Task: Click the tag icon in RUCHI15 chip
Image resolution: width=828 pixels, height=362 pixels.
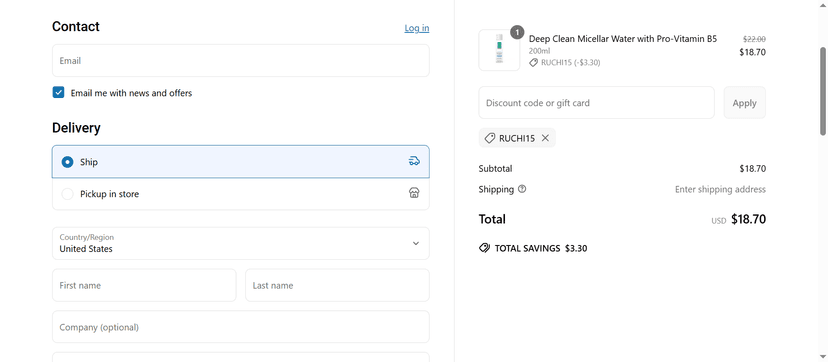Action: [x=490, y=138]
